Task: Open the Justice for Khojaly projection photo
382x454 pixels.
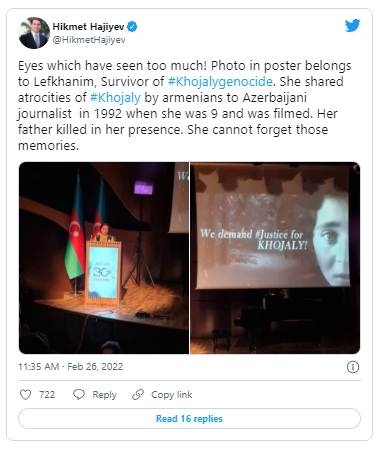Action: [275, 258]
